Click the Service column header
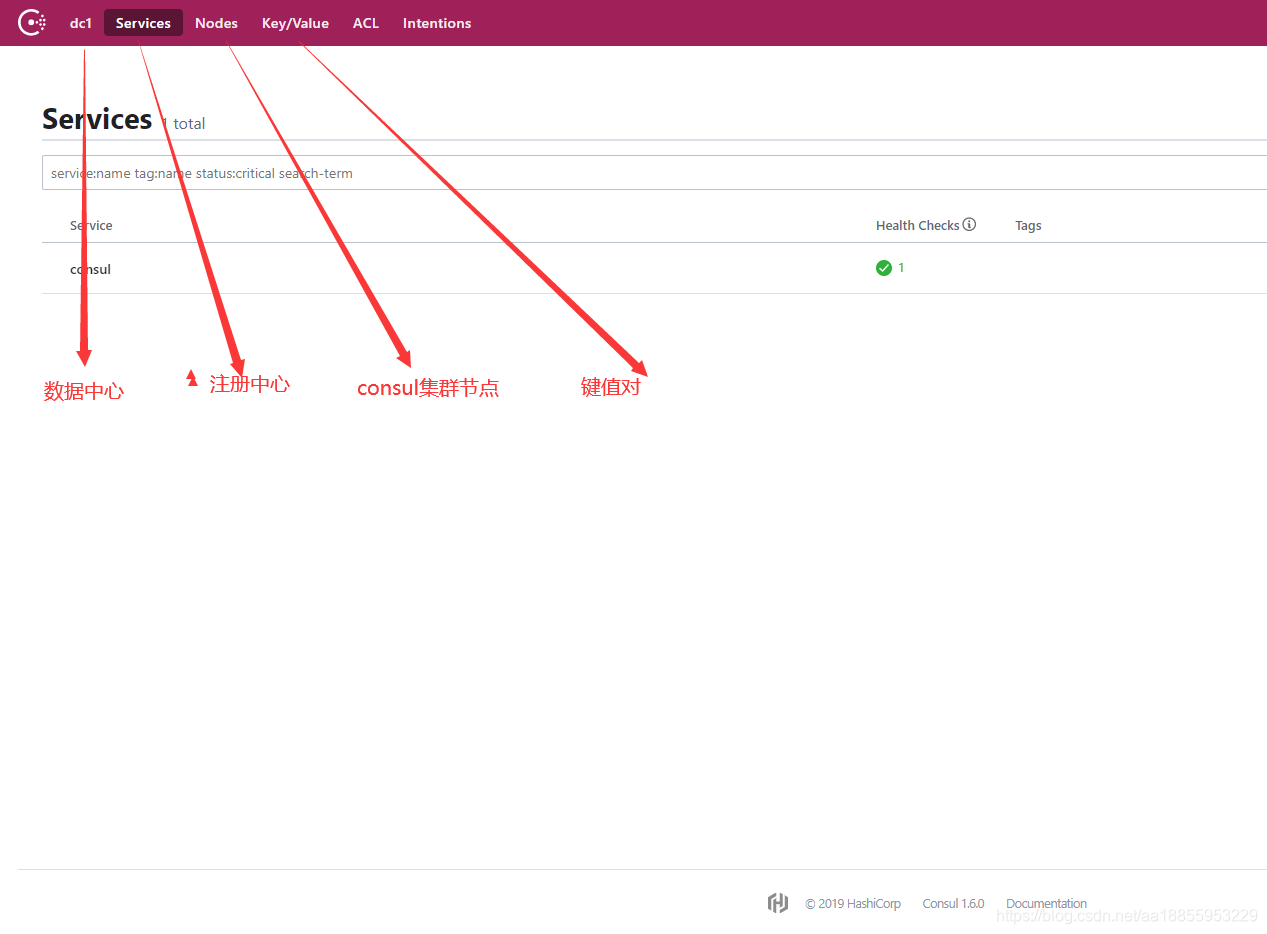The width and height of the screenshot is (1267, 934). 91,226
